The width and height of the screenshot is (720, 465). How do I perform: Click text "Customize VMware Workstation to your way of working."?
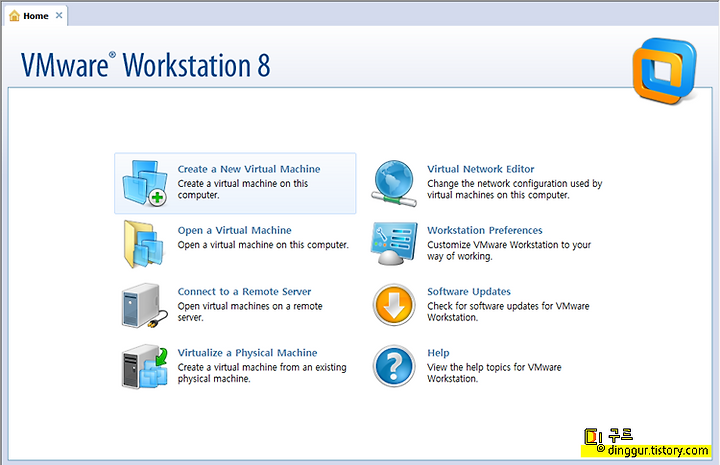pos(509,250)
